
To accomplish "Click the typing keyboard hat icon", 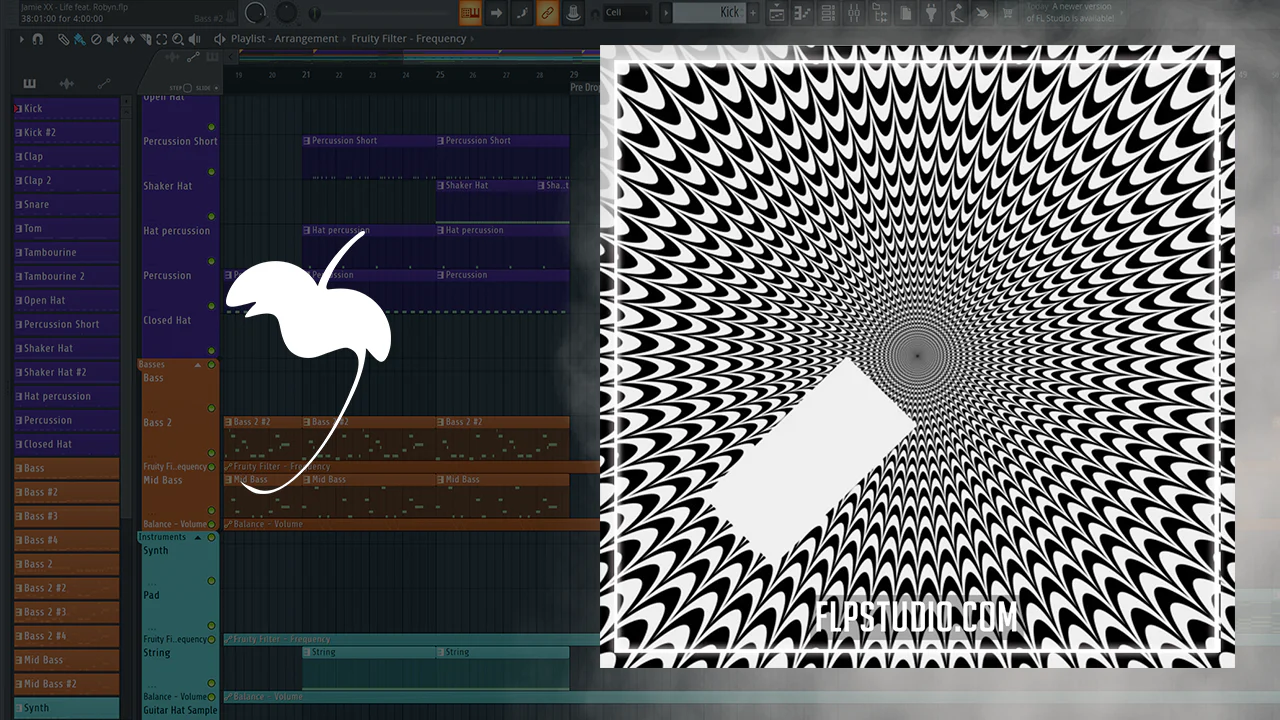I will click(574, 13).
